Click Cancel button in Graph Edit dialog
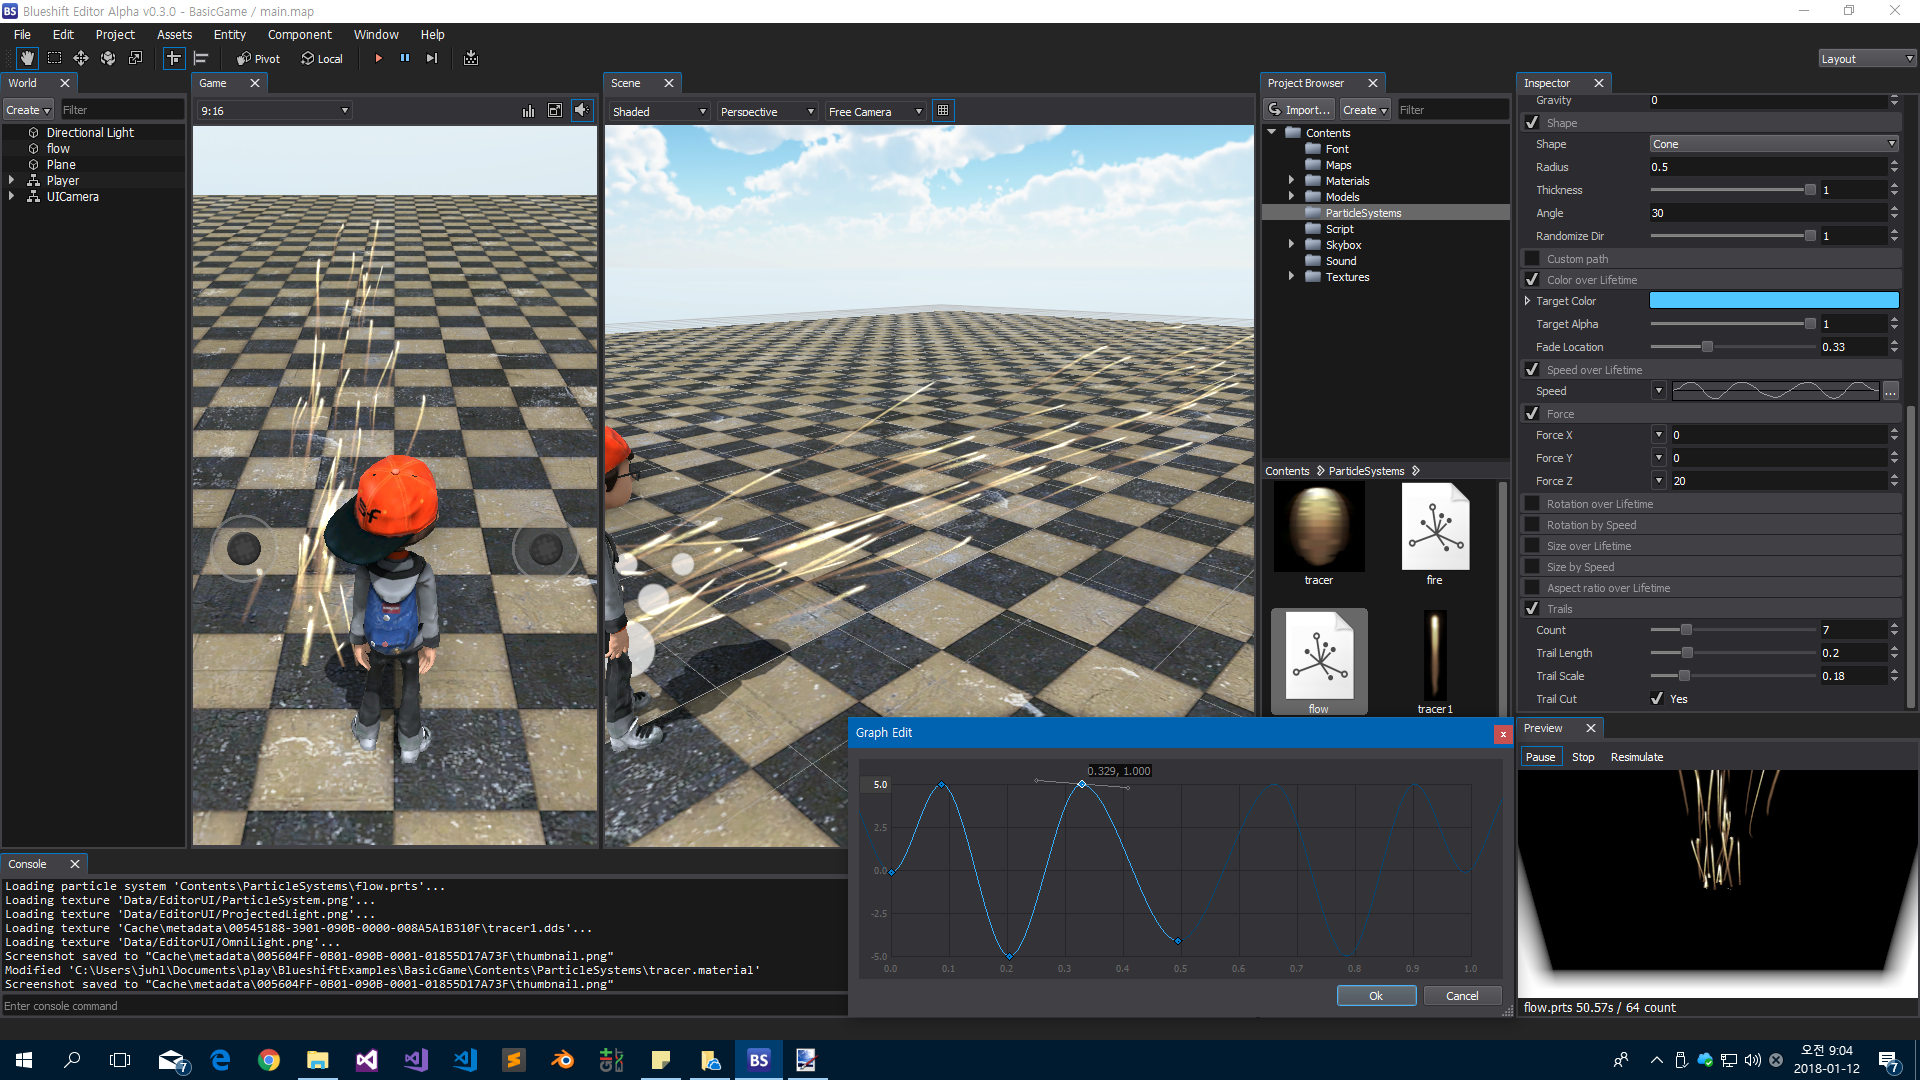This screenshot has width=1920, height=1080. 1461,996
